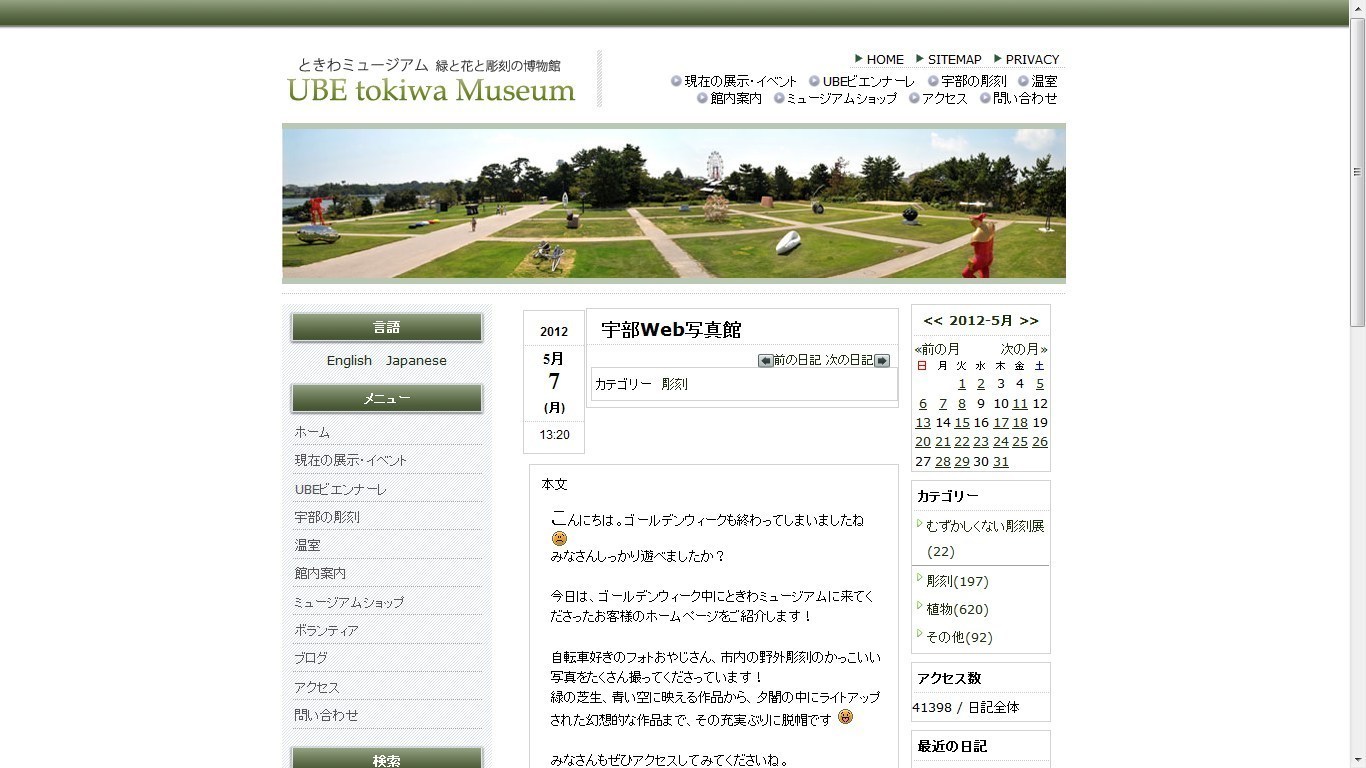Screen dimensions: 1366x768
Task: Open the HOME link in the header
Action: pyautogui.click(x=885, y=60)
